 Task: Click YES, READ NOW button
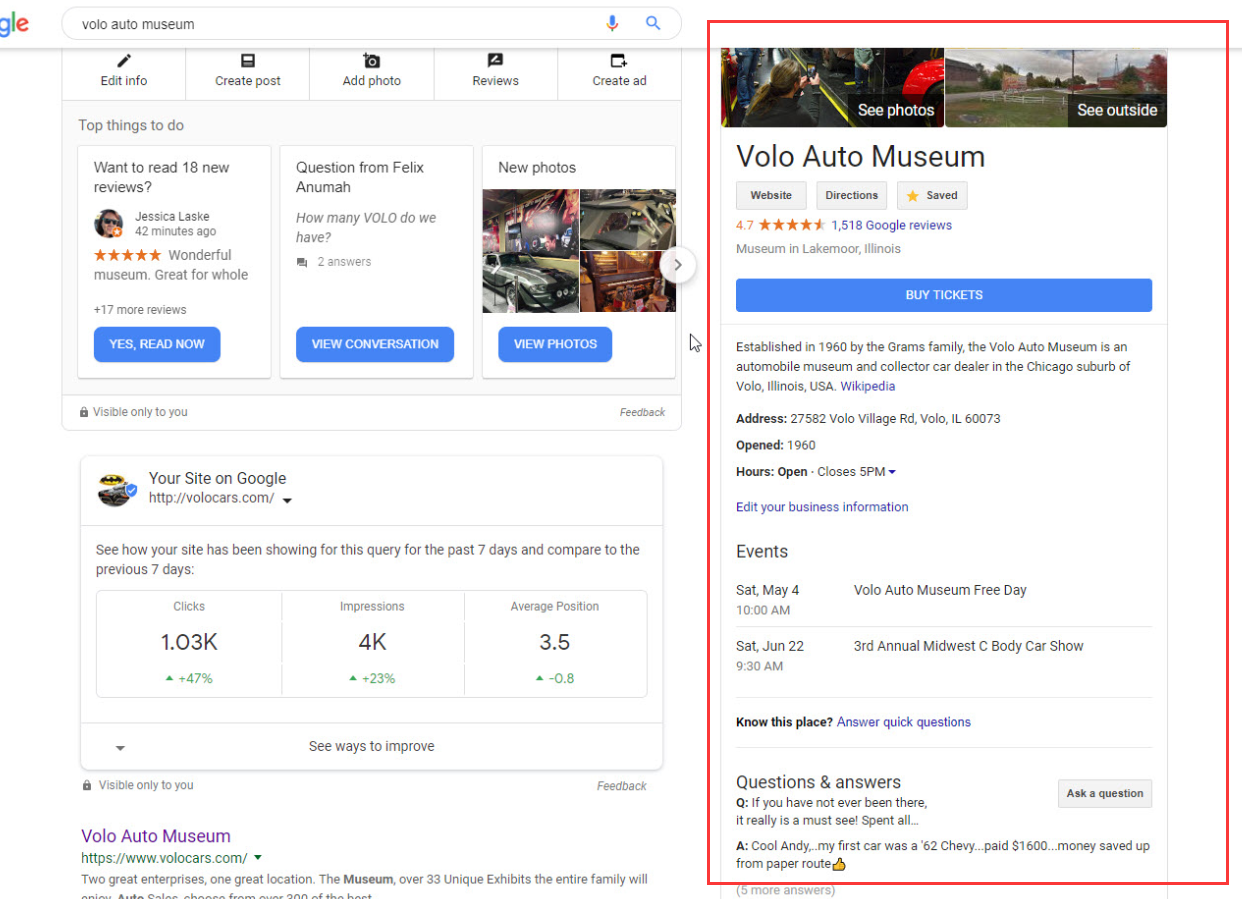(x=157, y=344)
